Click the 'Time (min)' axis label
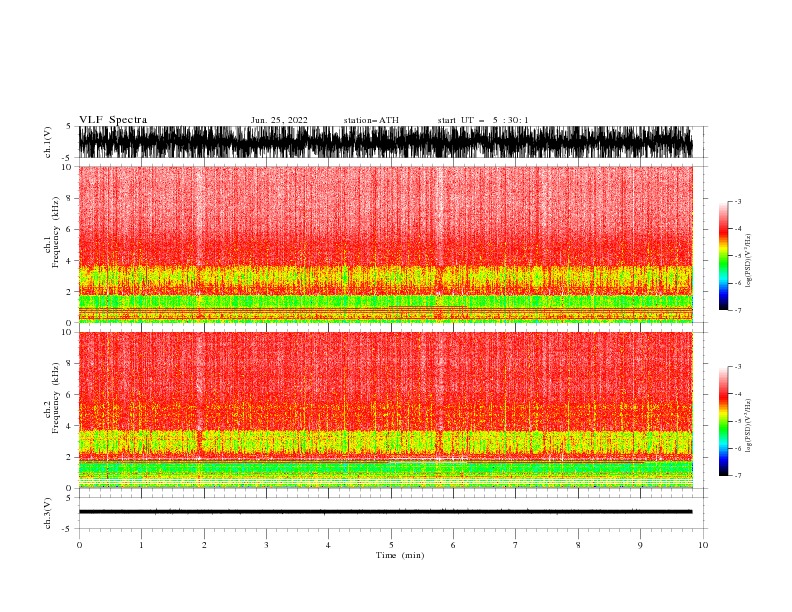 coord(400,555)
